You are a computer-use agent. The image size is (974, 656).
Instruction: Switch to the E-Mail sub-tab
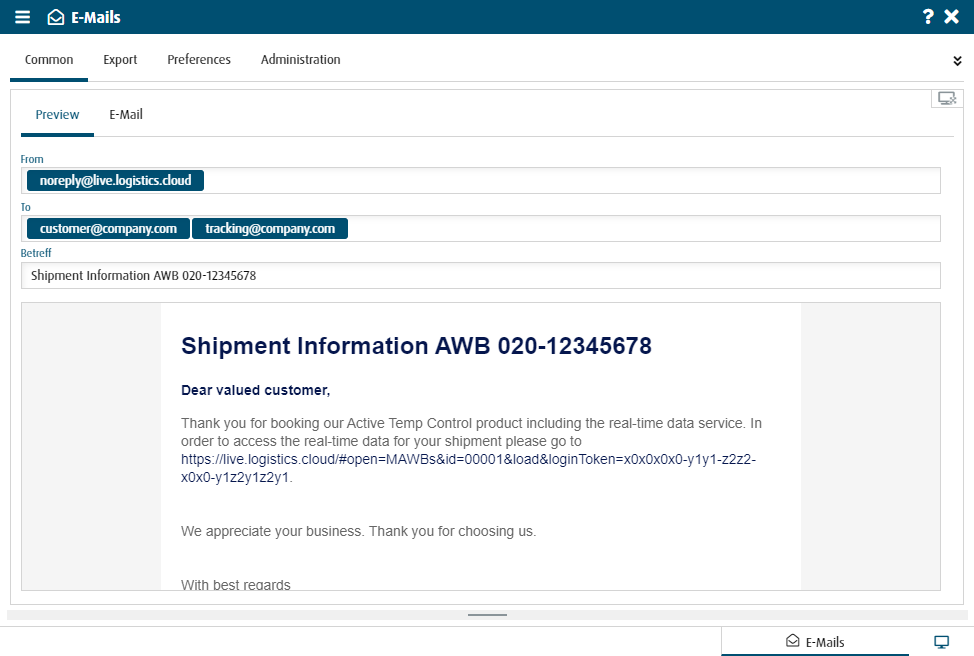point(126,114)
